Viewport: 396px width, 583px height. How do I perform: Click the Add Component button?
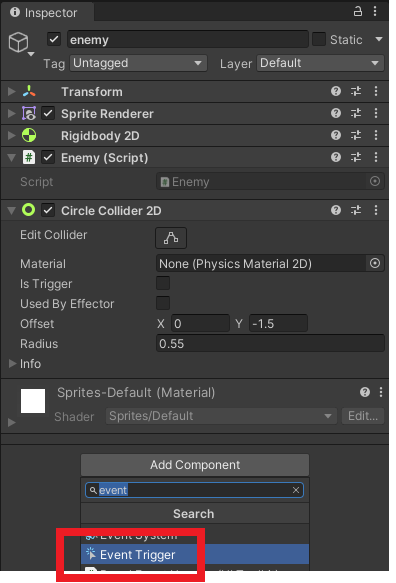(195, 465)
